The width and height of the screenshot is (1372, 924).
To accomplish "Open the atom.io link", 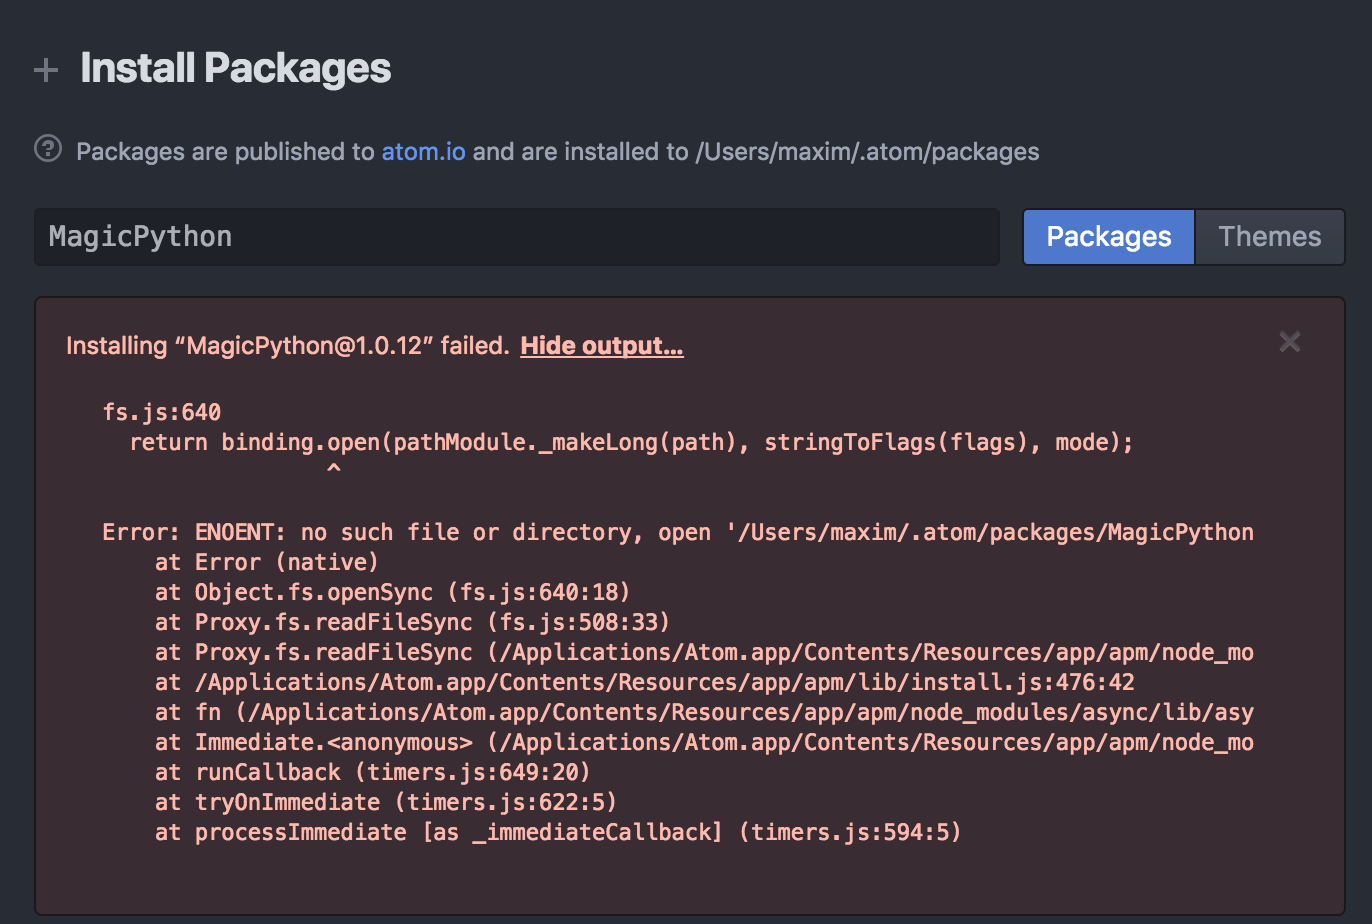I will point(423,151).
